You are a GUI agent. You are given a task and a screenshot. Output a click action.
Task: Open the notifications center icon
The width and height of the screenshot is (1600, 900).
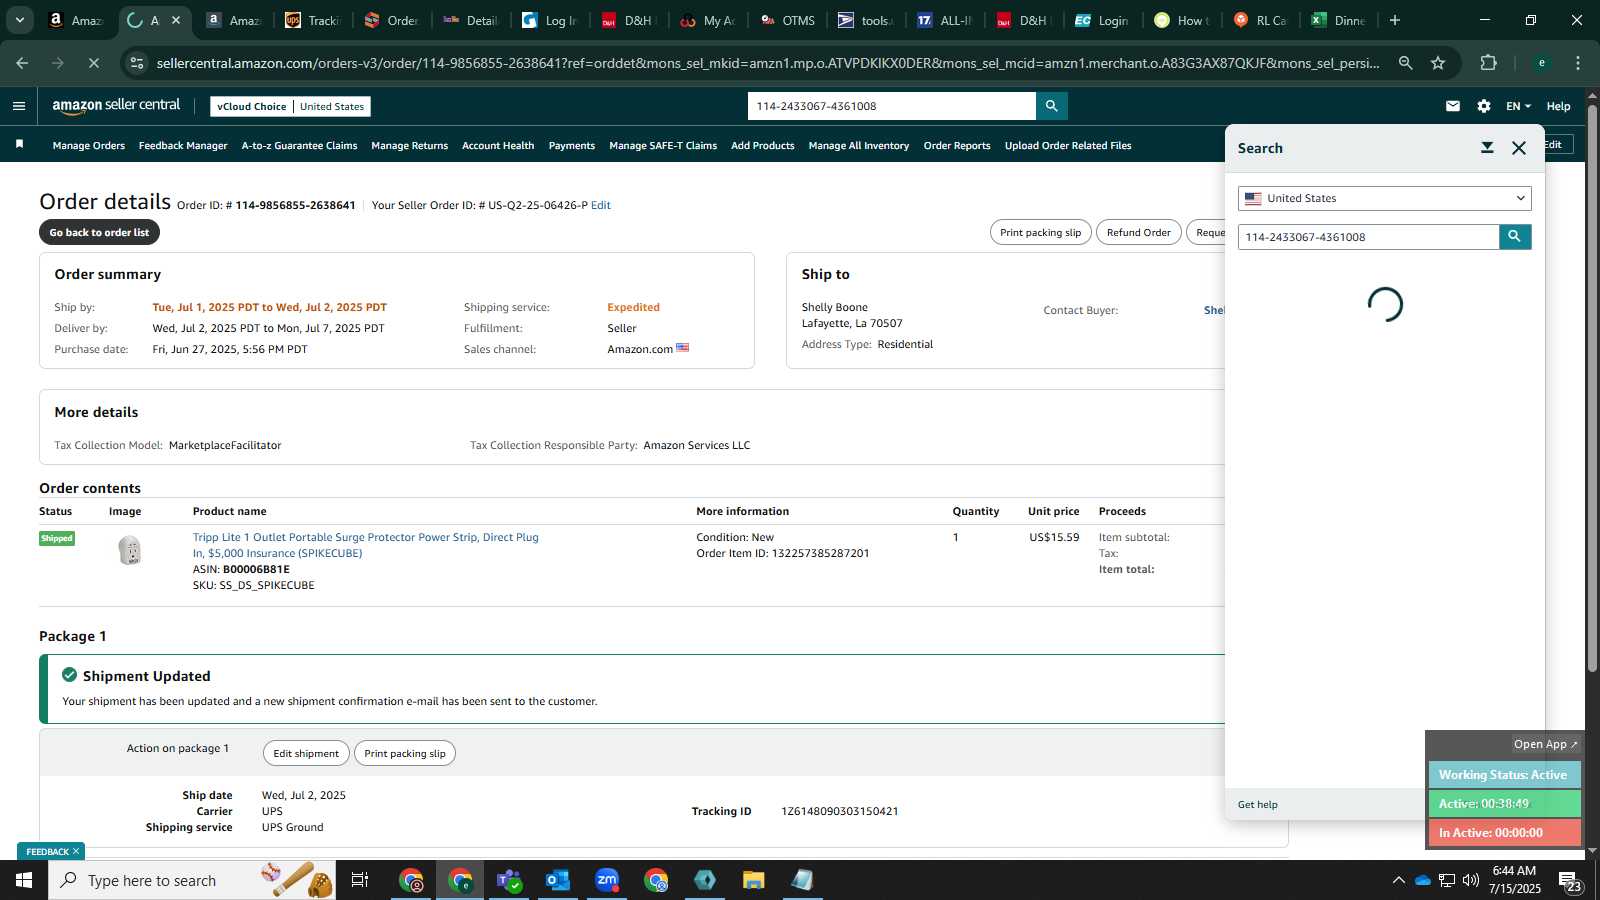point(1570,881)
